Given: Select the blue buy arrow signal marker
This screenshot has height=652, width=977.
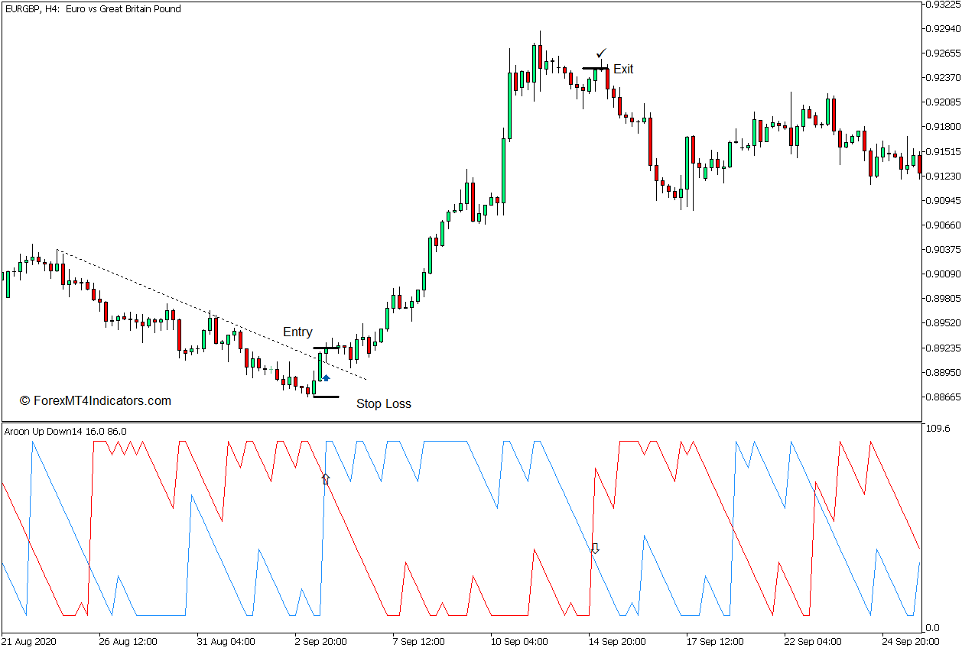Looking at the screenshot, I should pyautogui.click(x=325, y=379).
